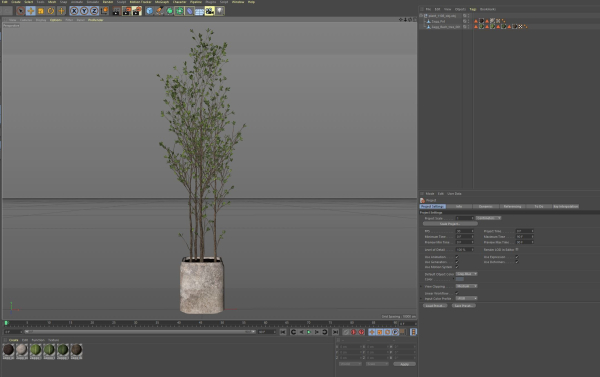The width and height of the screenshot is (600, 377).
Task: Toggle Use Deformers checkbox
Action: 517,262
